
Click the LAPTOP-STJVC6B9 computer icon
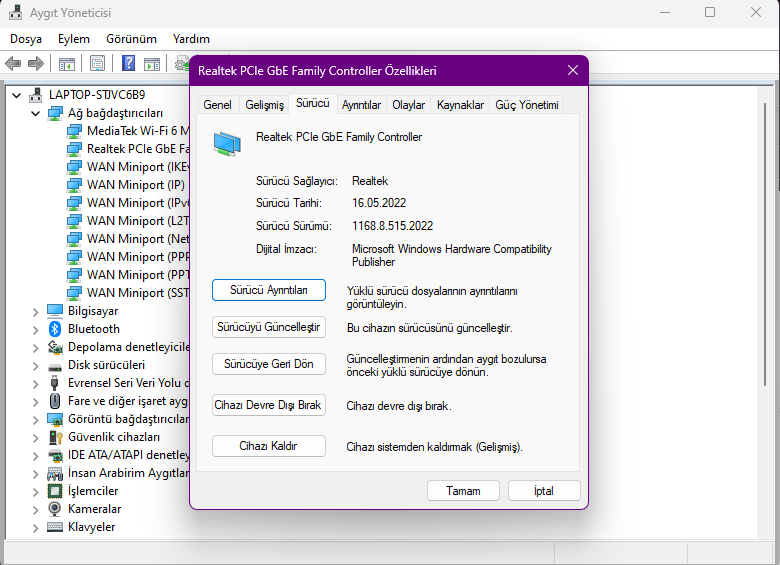[x=35, y=94]
